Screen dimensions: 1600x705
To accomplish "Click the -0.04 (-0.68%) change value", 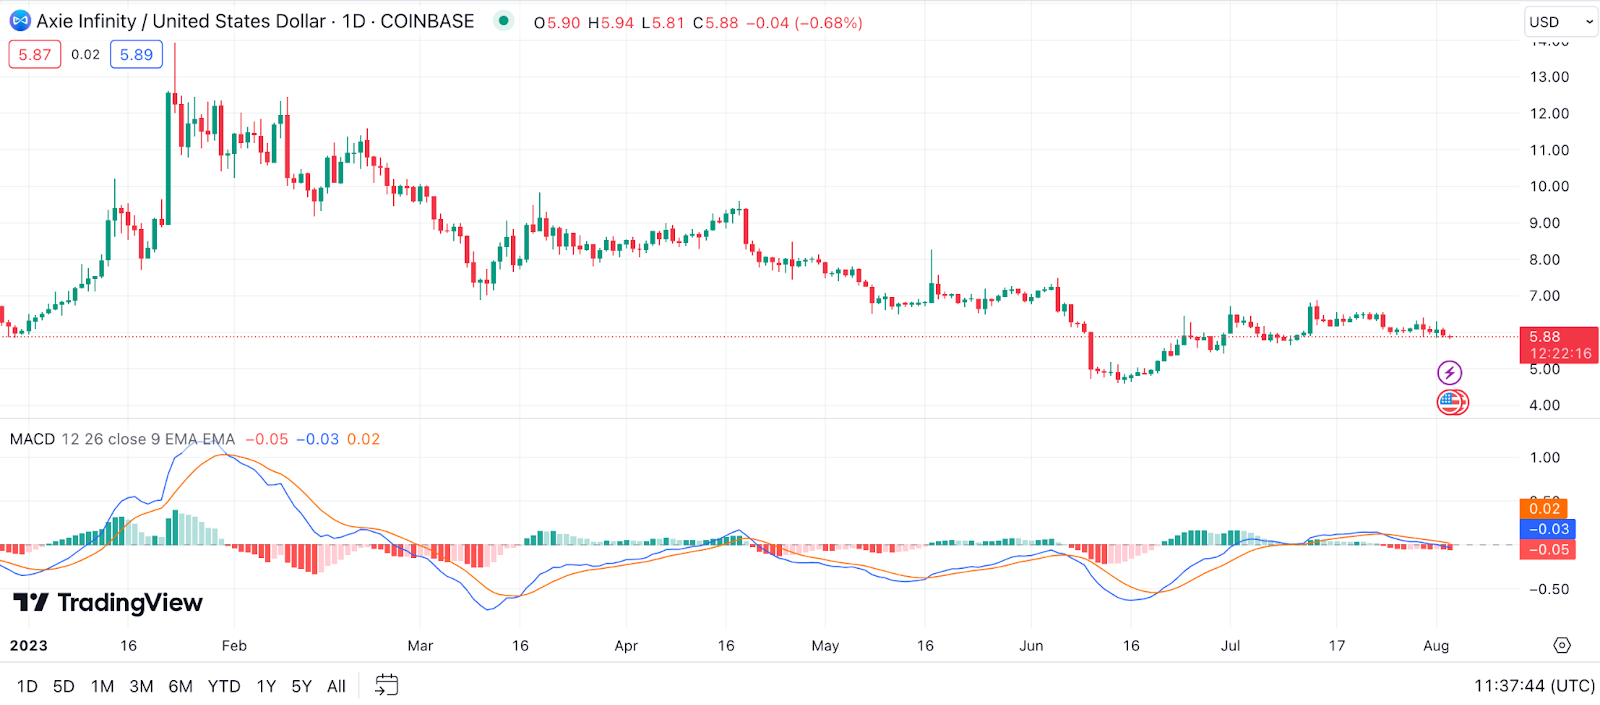I will point(804,22).
